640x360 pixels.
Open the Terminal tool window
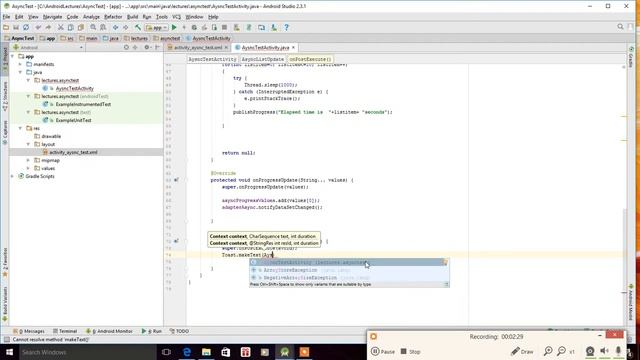click(65, 331)
